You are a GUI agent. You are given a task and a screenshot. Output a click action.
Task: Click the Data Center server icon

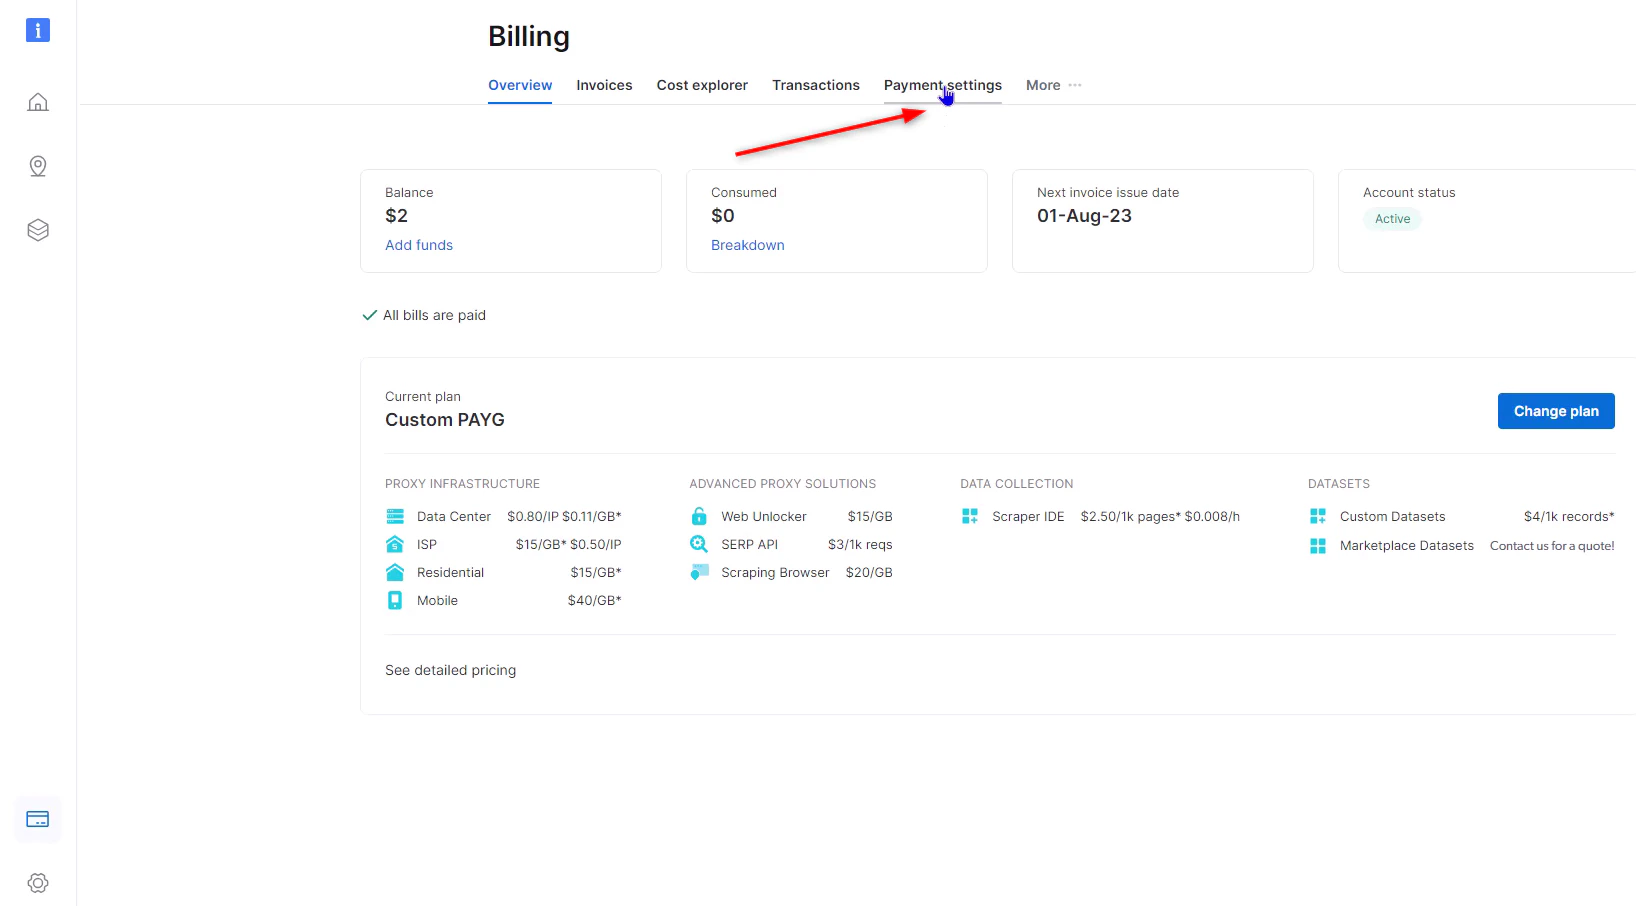tap(395, 516)
